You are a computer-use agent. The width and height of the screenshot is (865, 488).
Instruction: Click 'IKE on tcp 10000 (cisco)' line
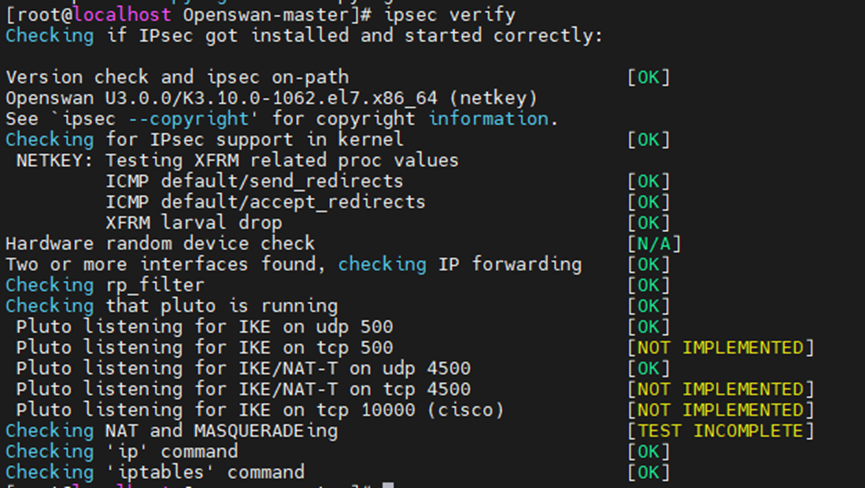(260, 410)
